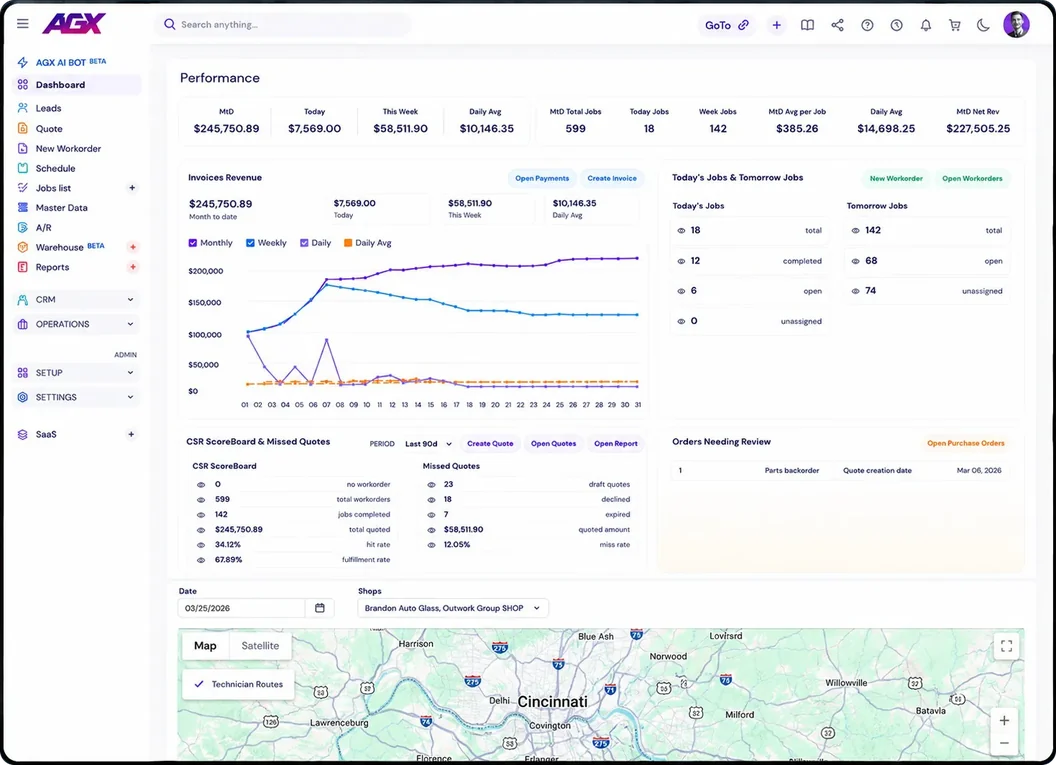Click the 34.12% hit rate value
Screen dimensions: 1056x765
coord(228,545)
